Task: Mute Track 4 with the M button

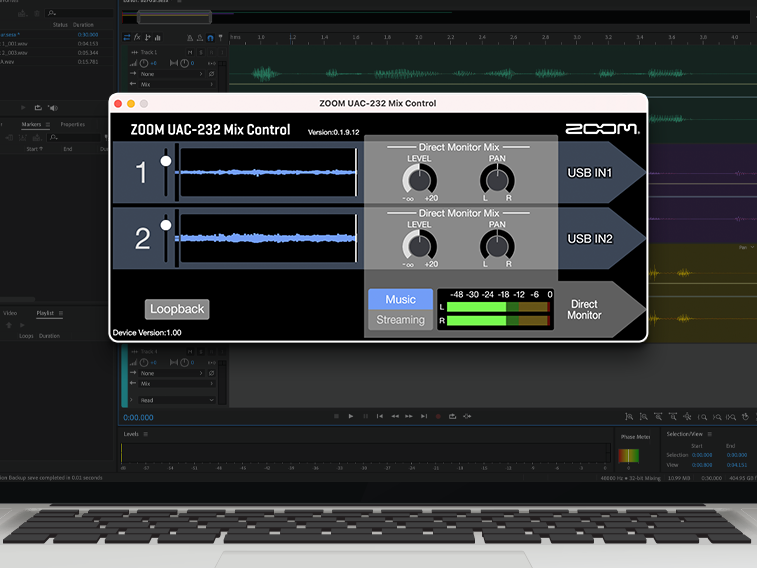Action: pyautogui.click(x=190, y=351)
